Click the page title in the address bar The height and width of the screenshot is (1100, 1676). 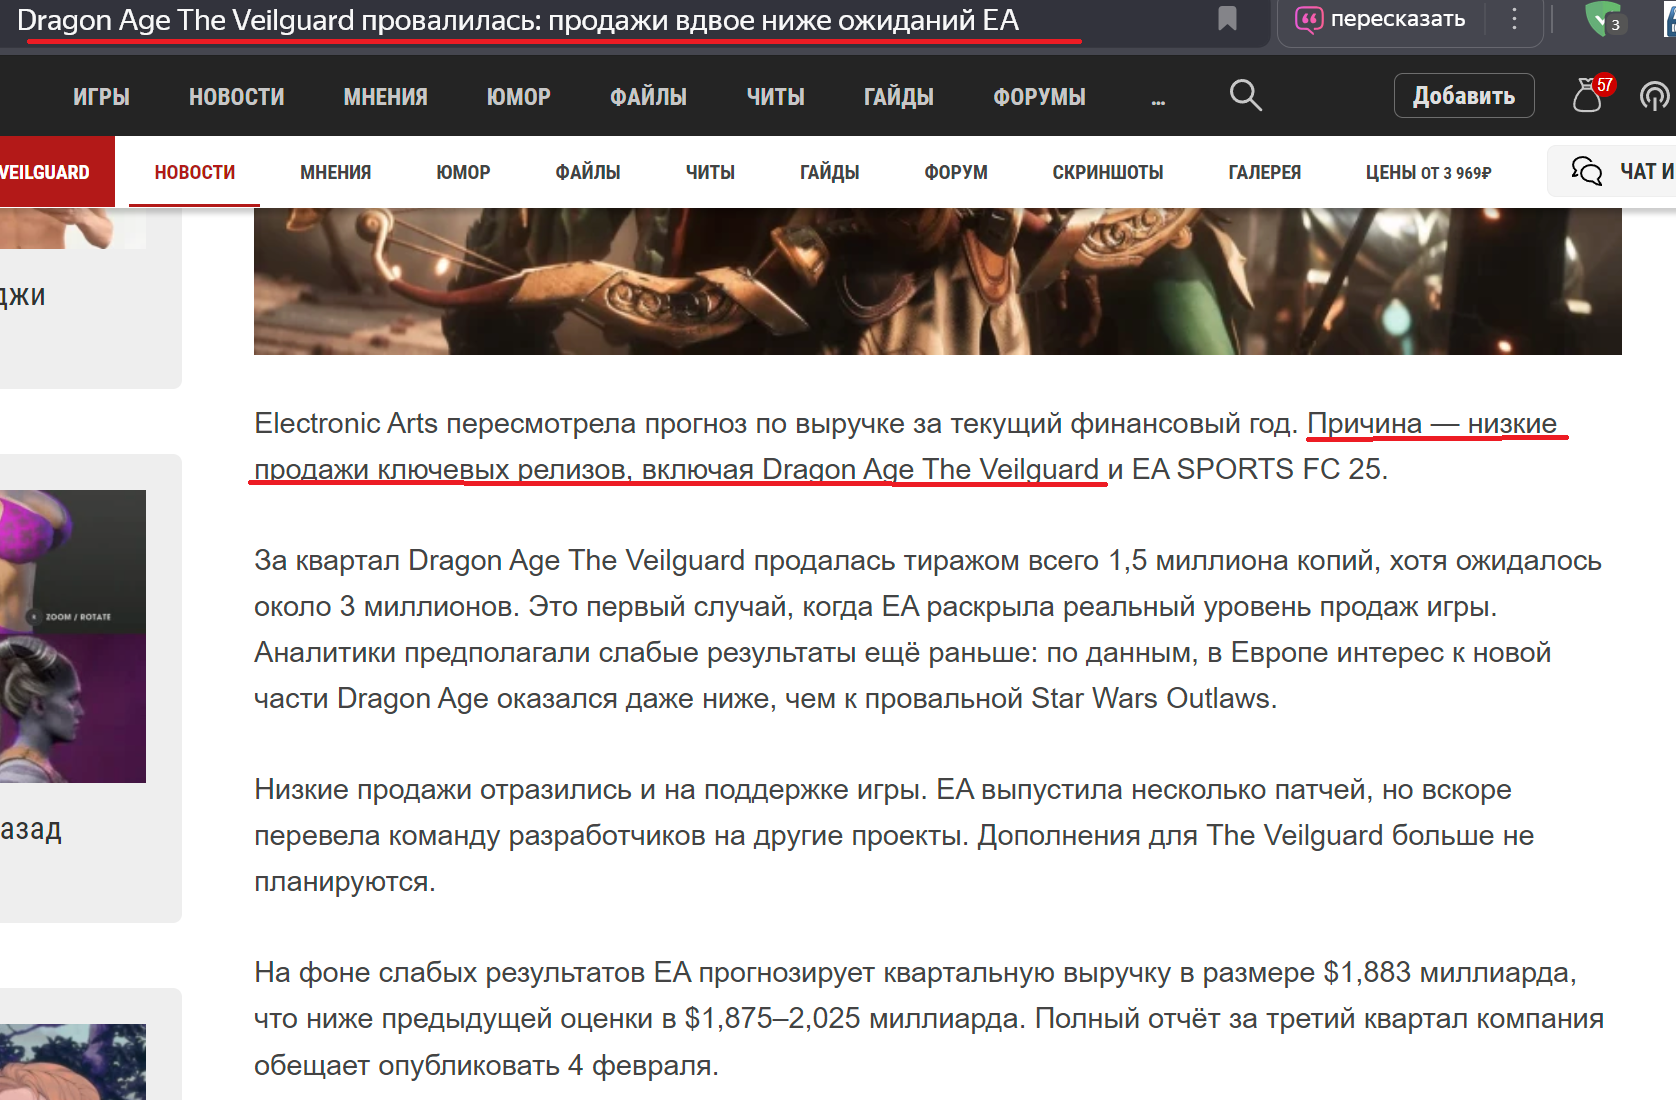(518, 20)
